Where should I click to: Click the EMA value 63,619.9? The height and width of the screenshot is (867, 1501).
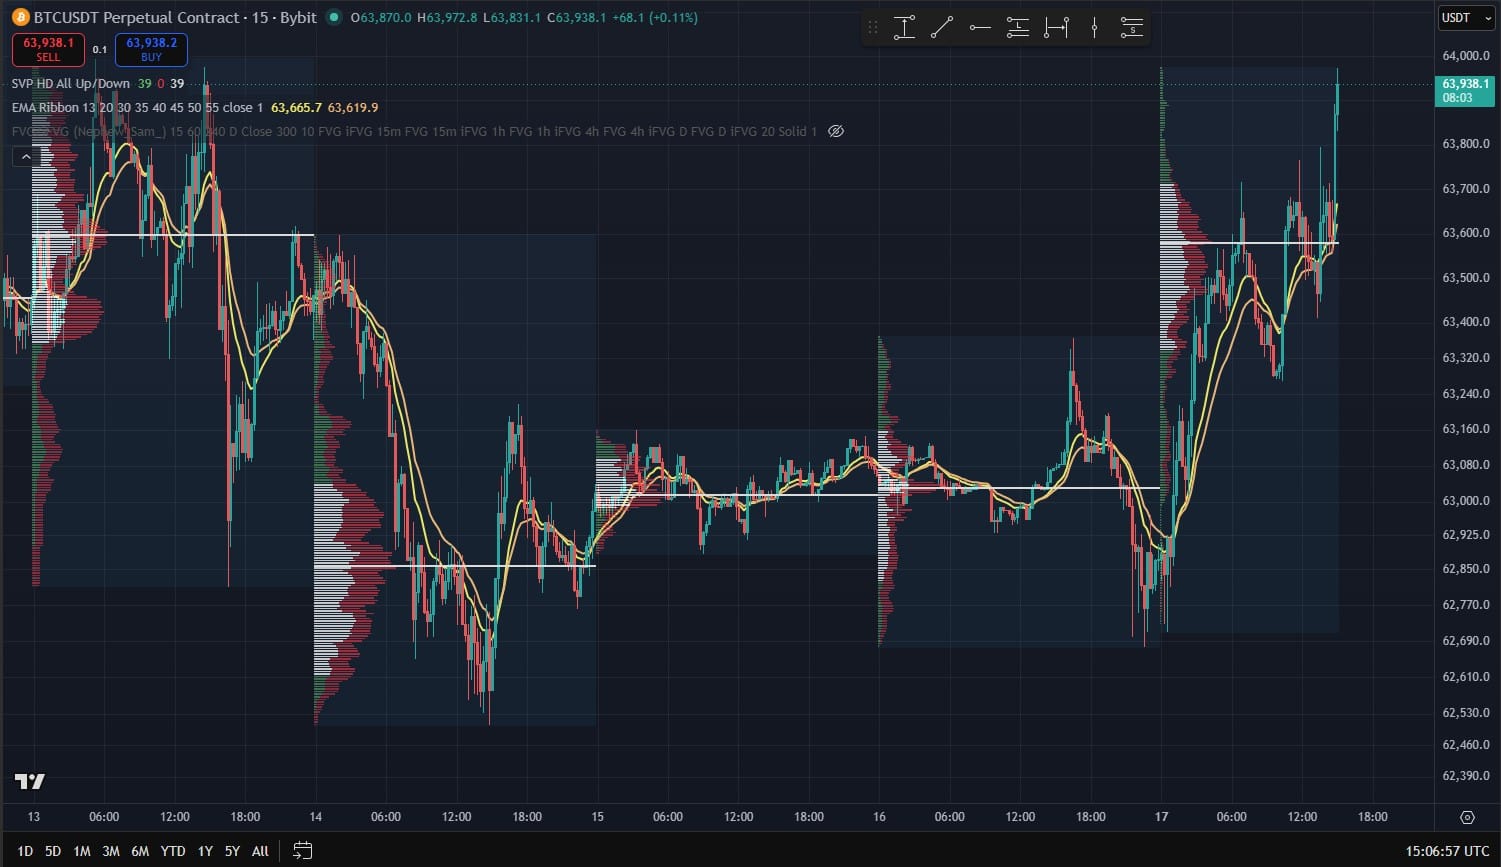coord(353,107)
